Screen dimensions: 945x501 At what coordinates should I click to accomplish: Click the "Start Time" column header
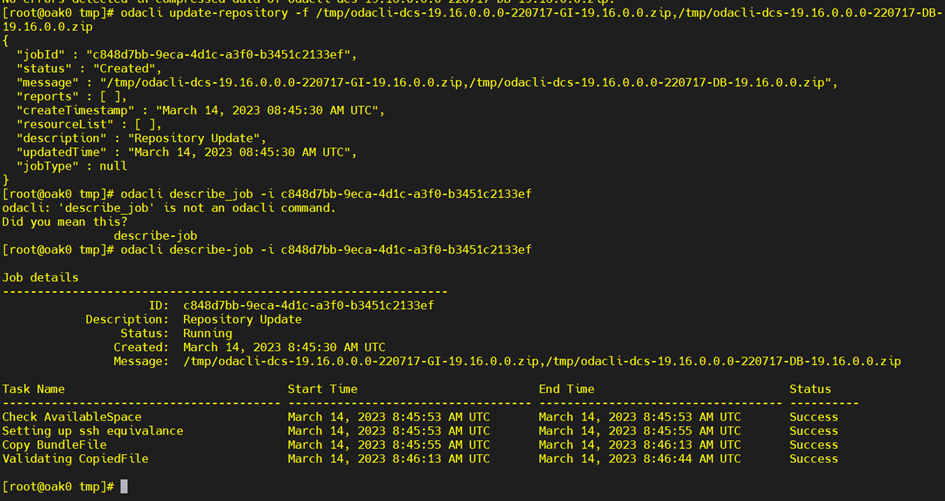[322, 389]
